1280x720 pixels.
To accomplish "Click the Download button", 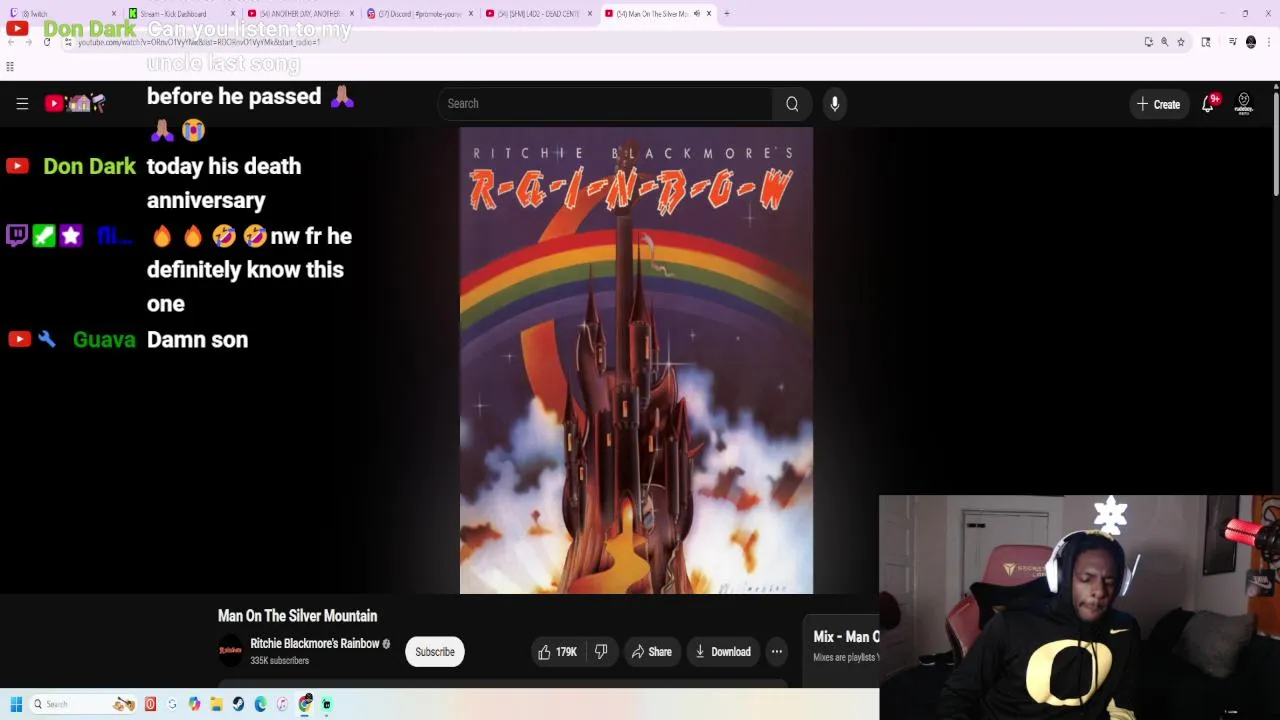I will coord(722,652).
